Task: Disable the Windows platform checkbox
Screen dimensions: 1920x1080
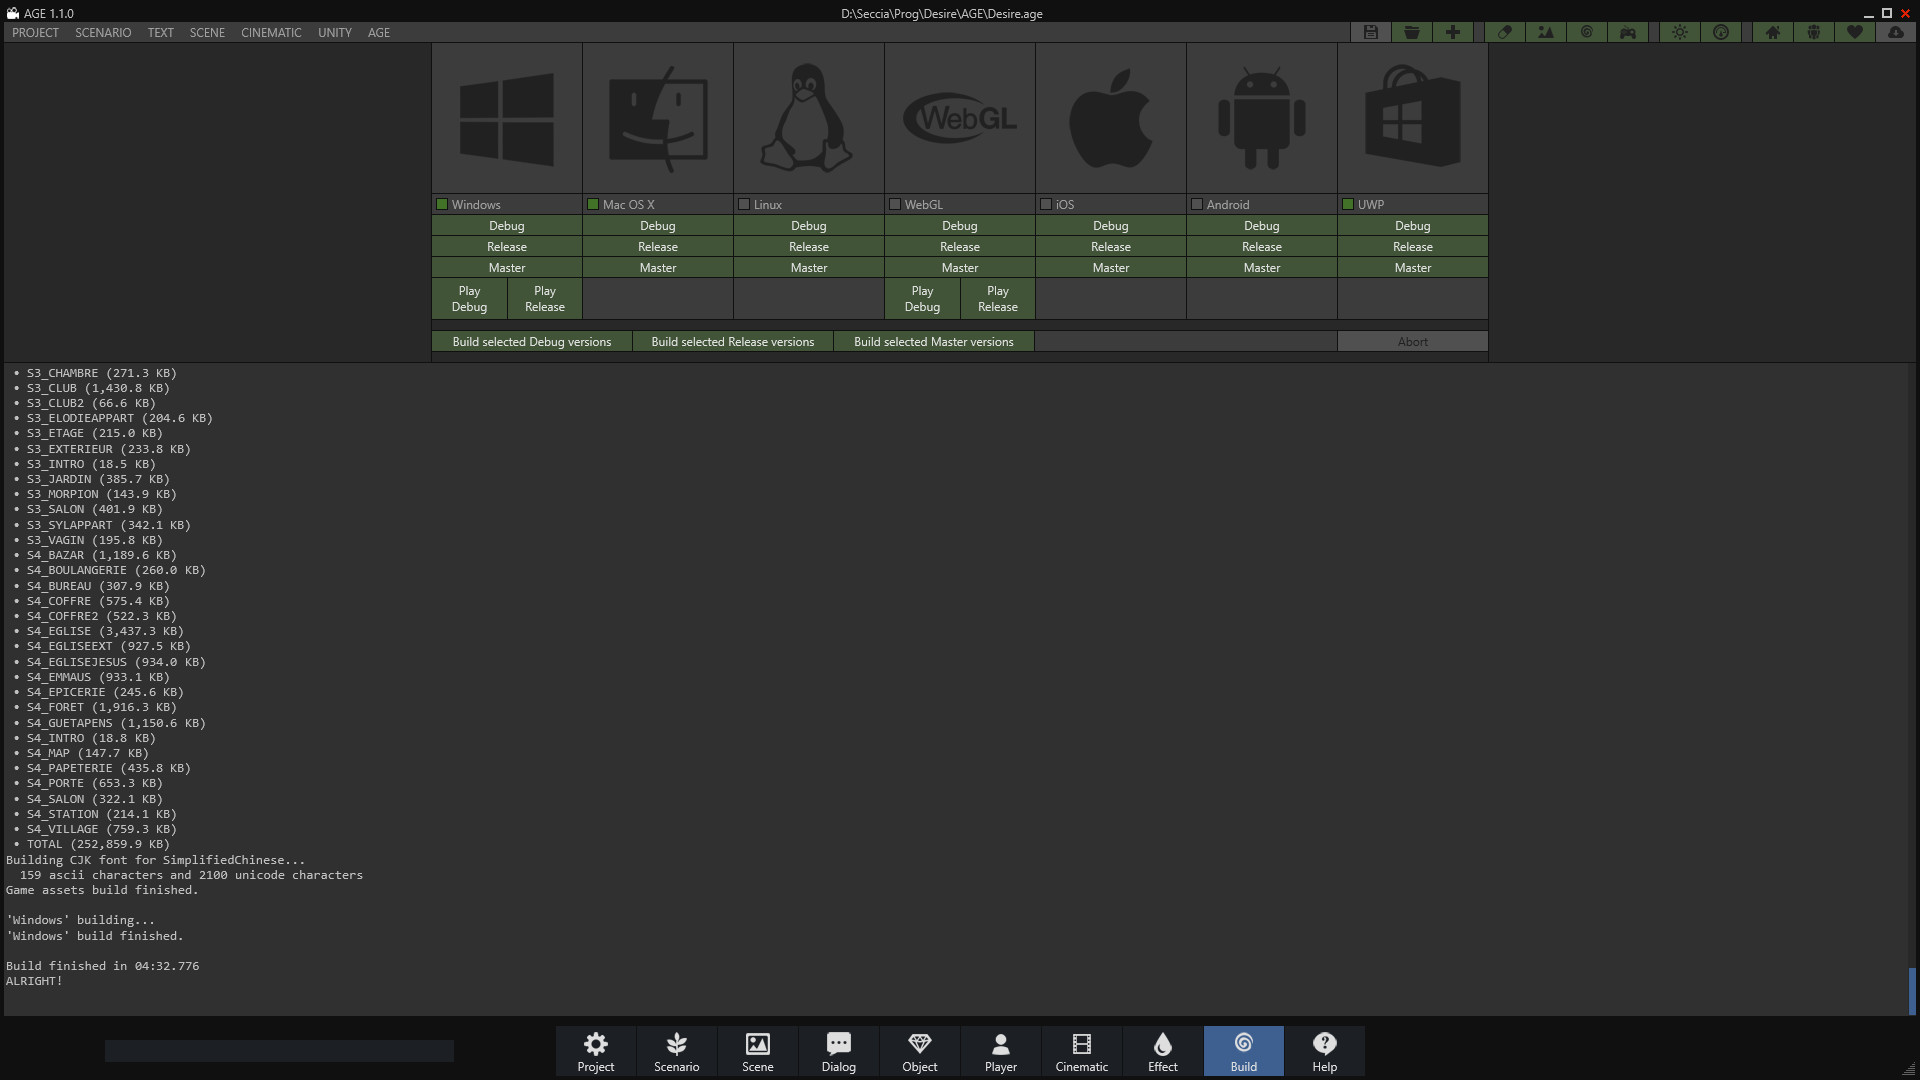Action: [442, 204]
